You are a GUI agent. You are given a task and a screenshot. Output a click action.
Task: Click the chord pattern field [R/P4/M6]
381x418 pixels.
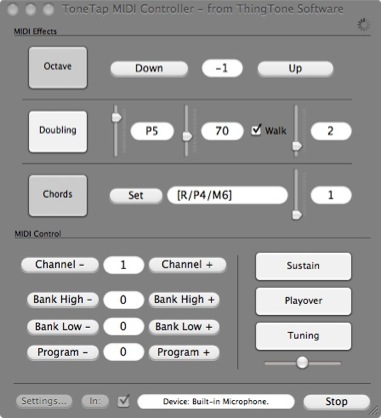tap(227, 195)
